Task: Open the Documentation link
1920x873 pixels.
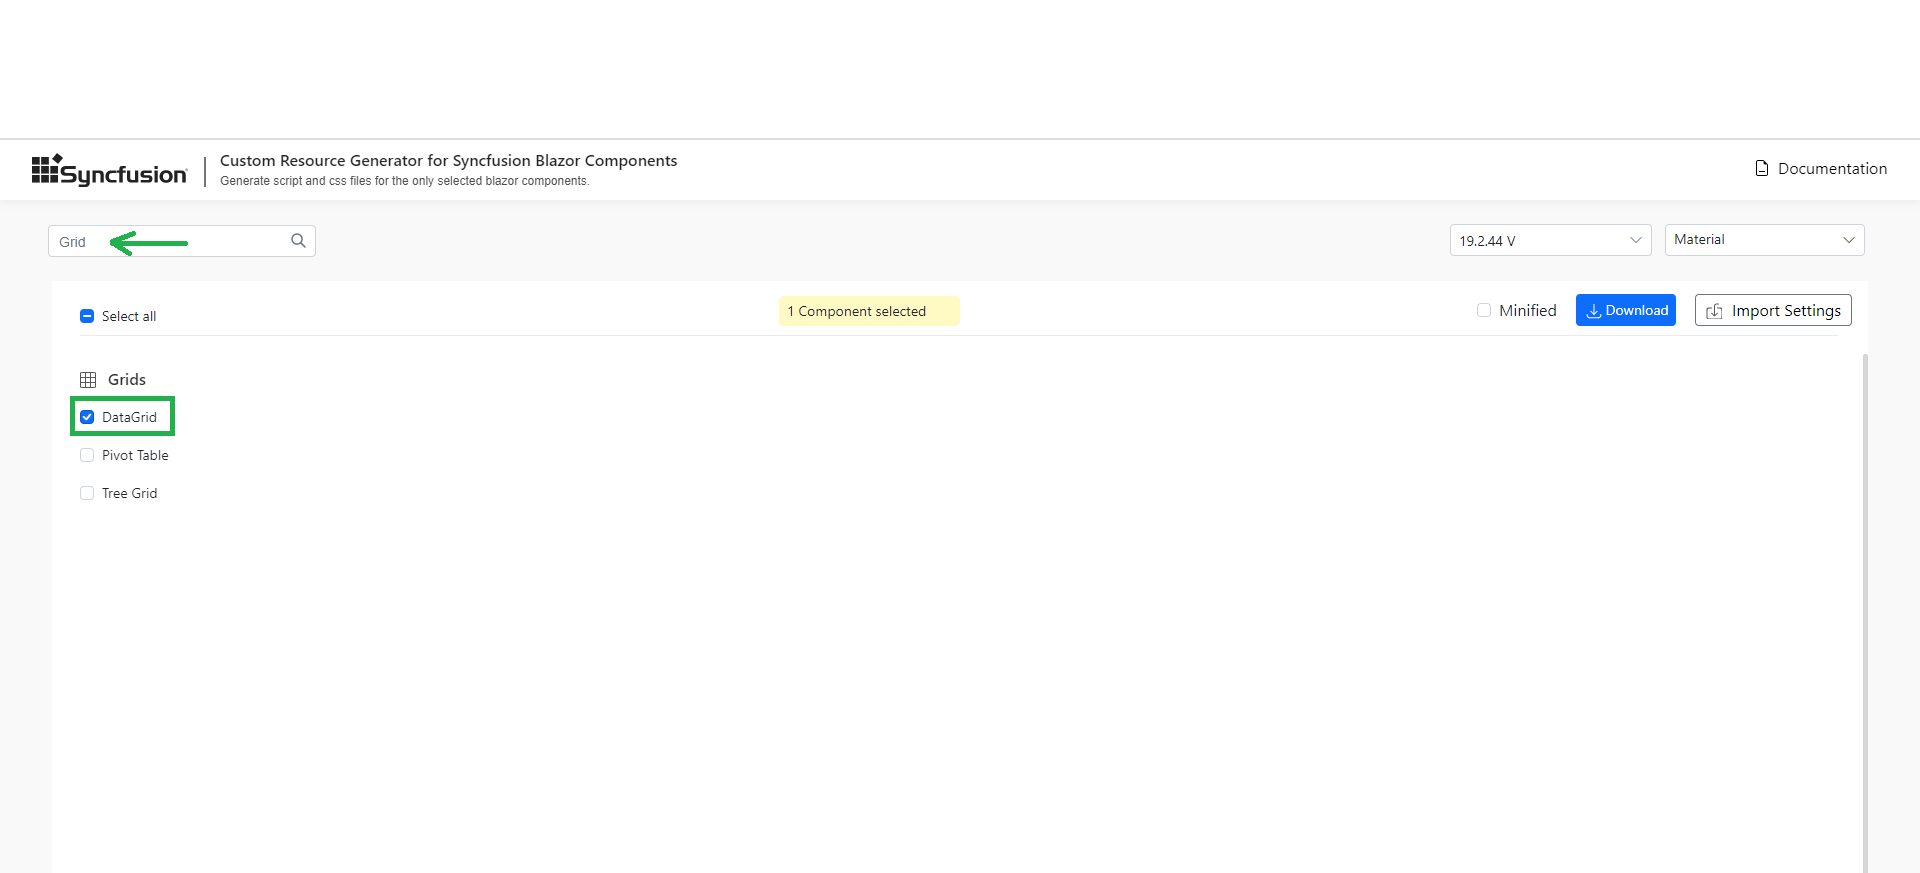Action: click(1821, 168)
